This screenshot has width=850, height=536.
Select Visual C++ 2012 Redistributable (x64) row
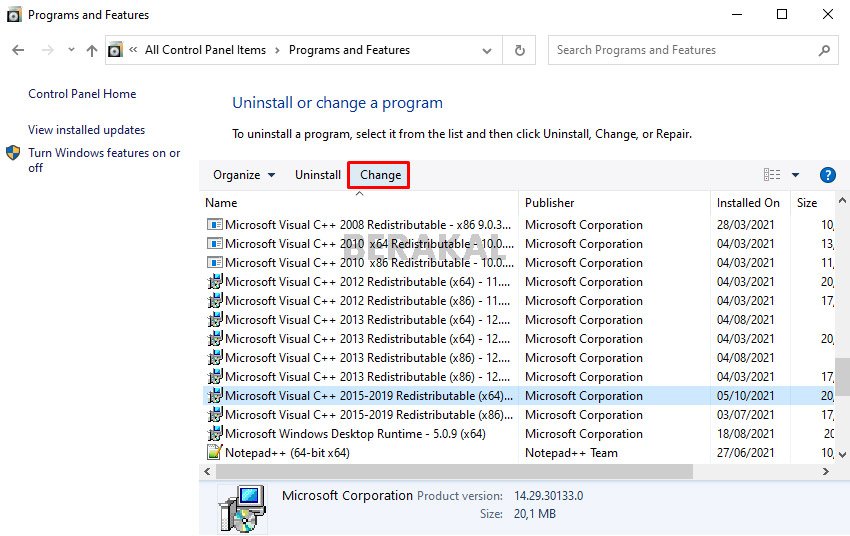click(519, 281)
